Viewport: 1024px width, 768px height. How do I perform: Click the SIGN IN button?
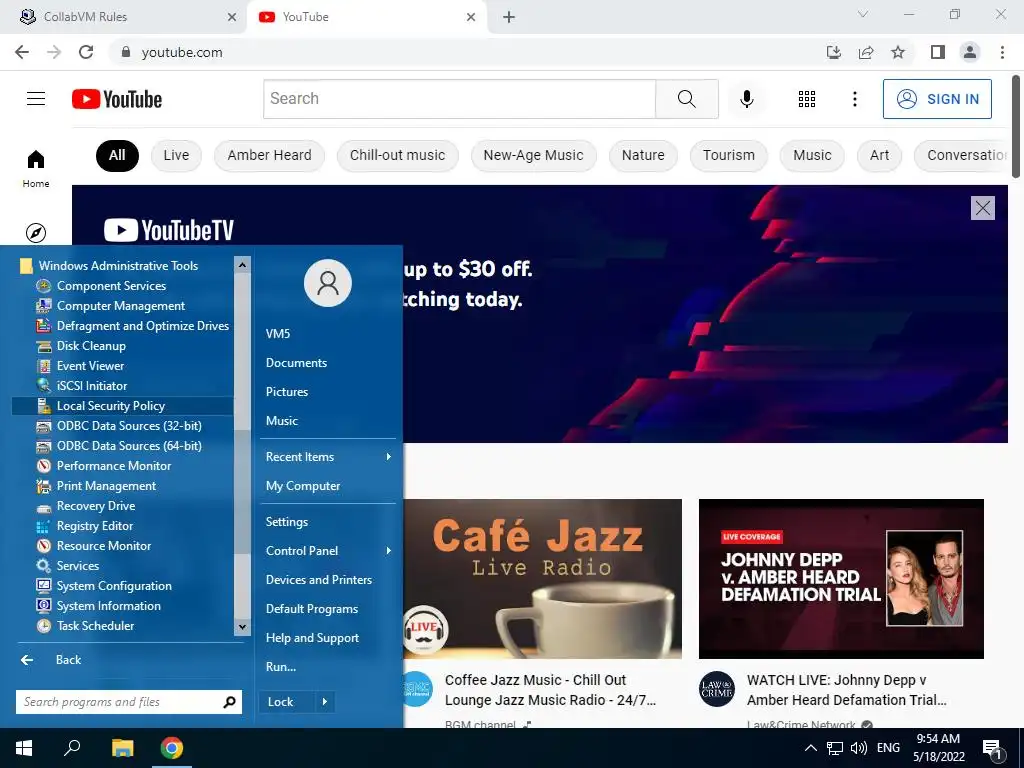[x=937, y=99]
